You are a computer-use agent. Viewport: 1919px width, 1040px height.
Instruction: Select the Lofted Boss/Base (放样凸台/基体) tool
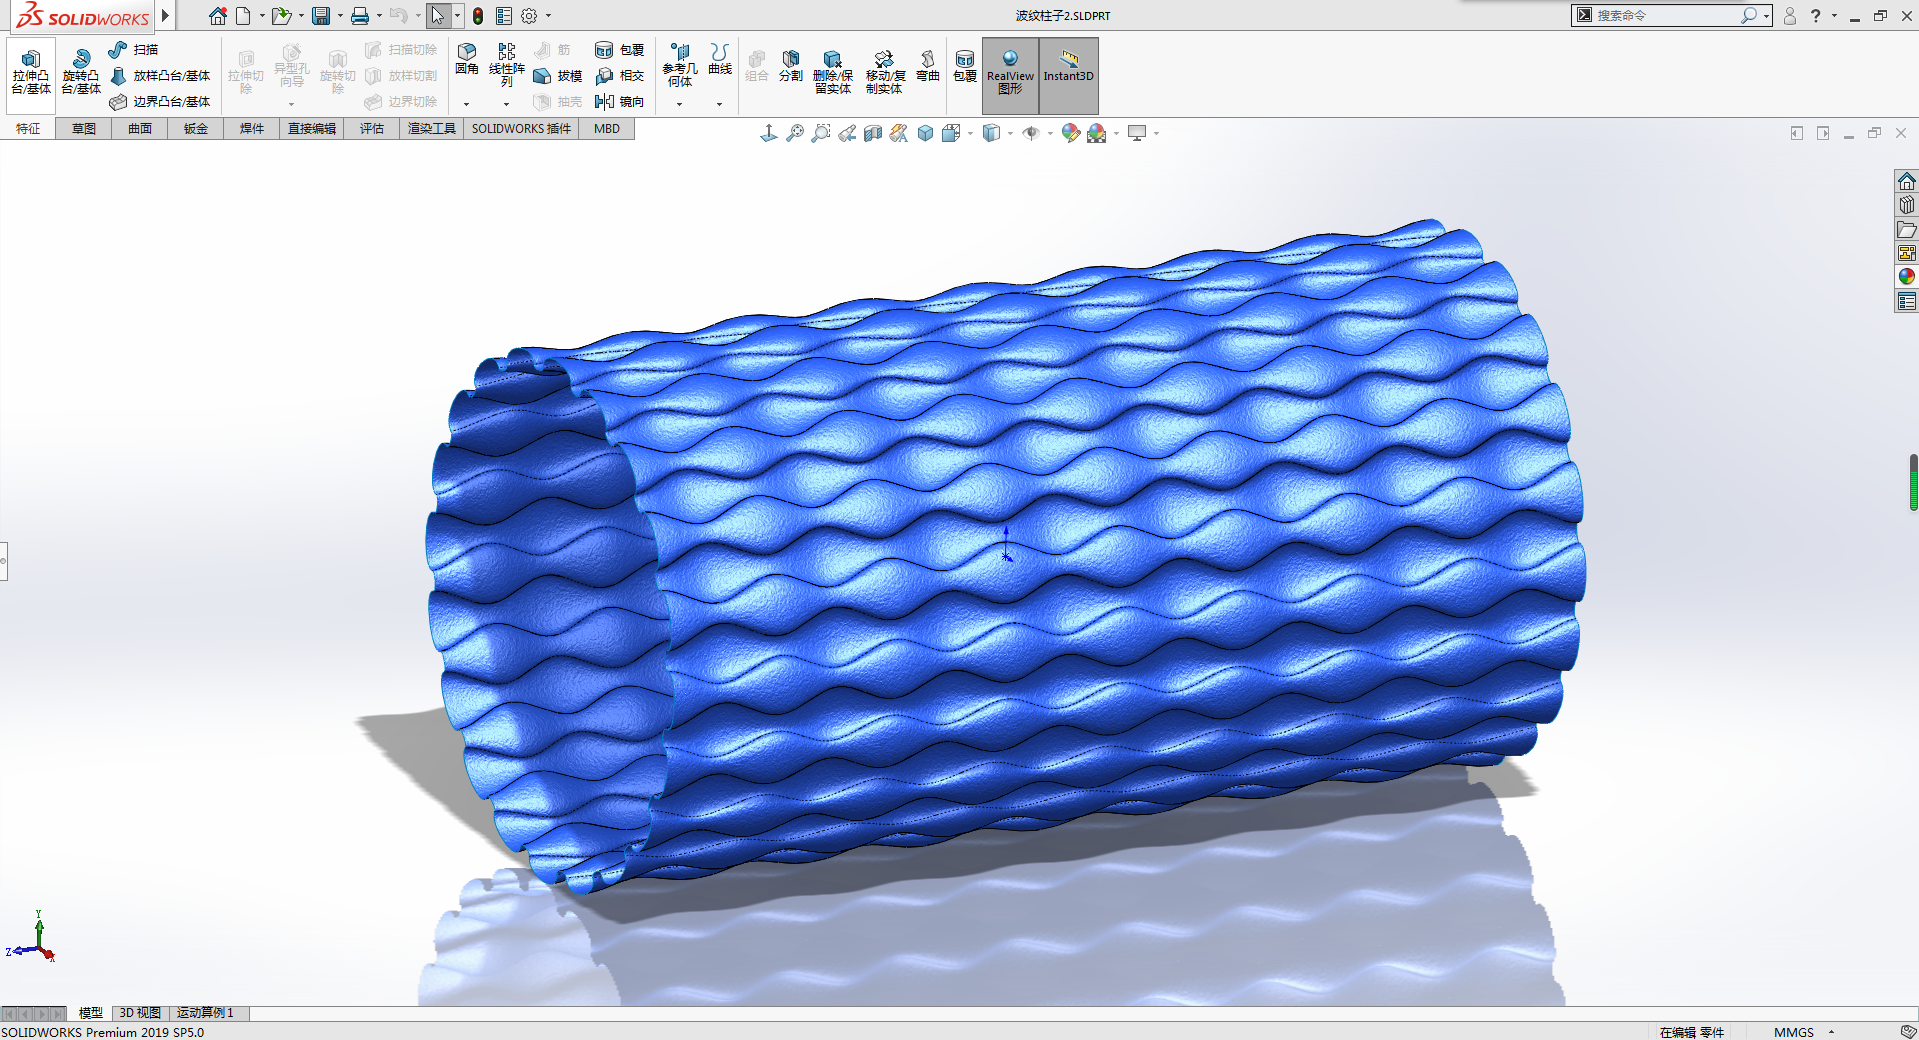pos(160,76)
